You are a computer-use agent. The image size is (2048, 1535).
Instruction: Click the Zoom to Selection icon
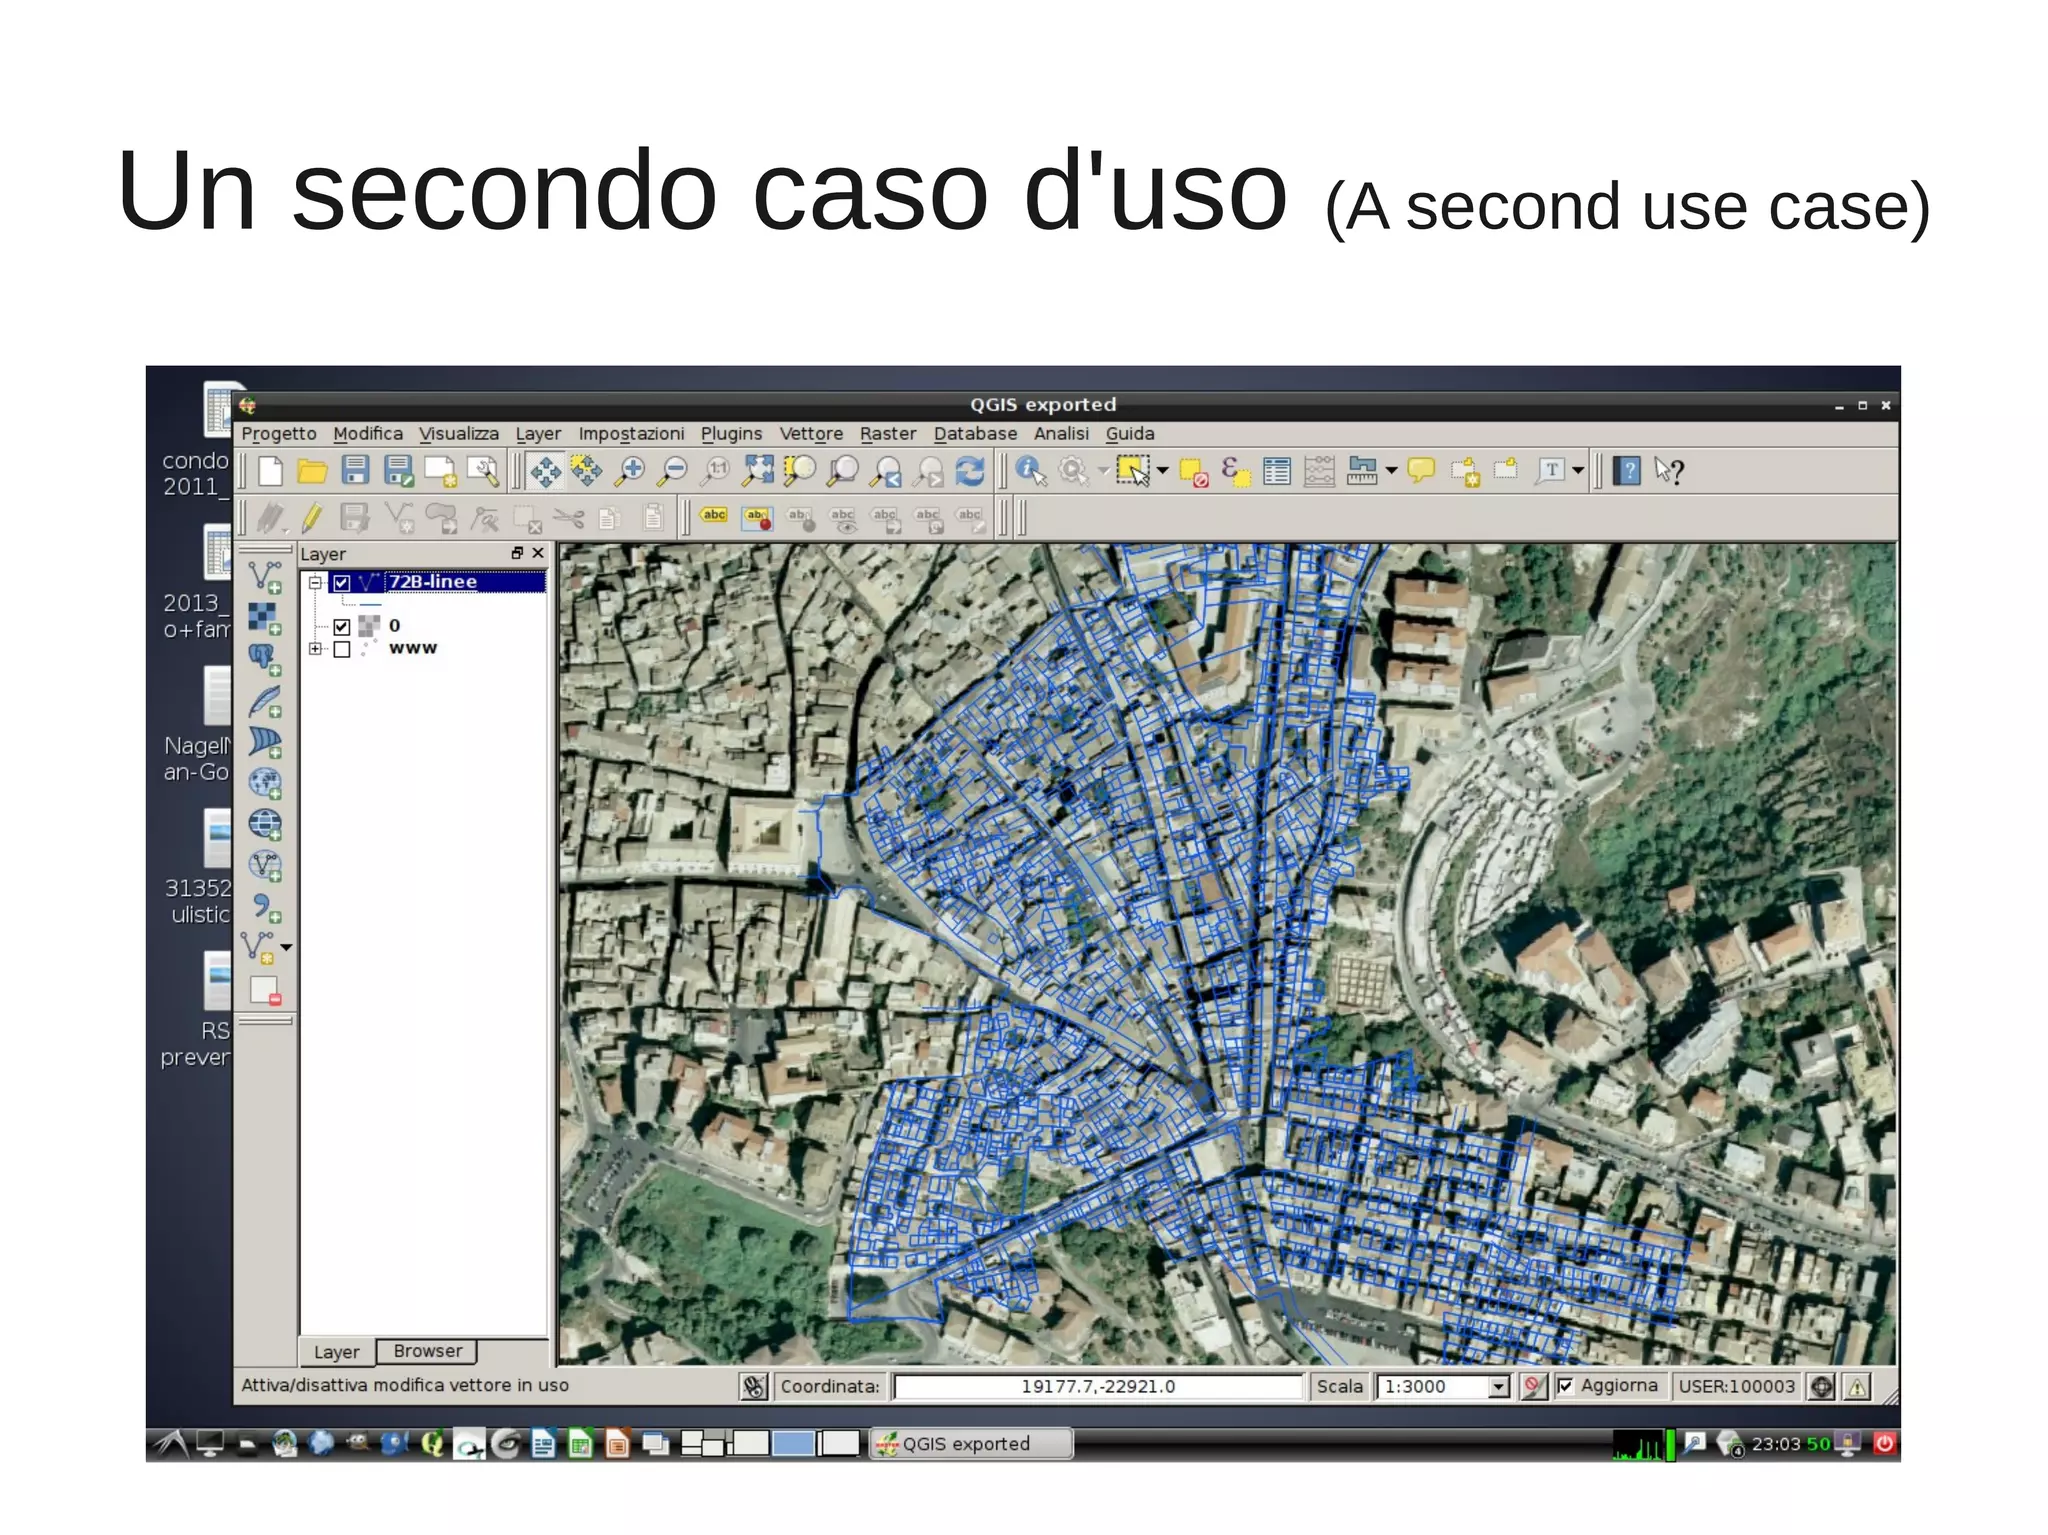[800, 470]
